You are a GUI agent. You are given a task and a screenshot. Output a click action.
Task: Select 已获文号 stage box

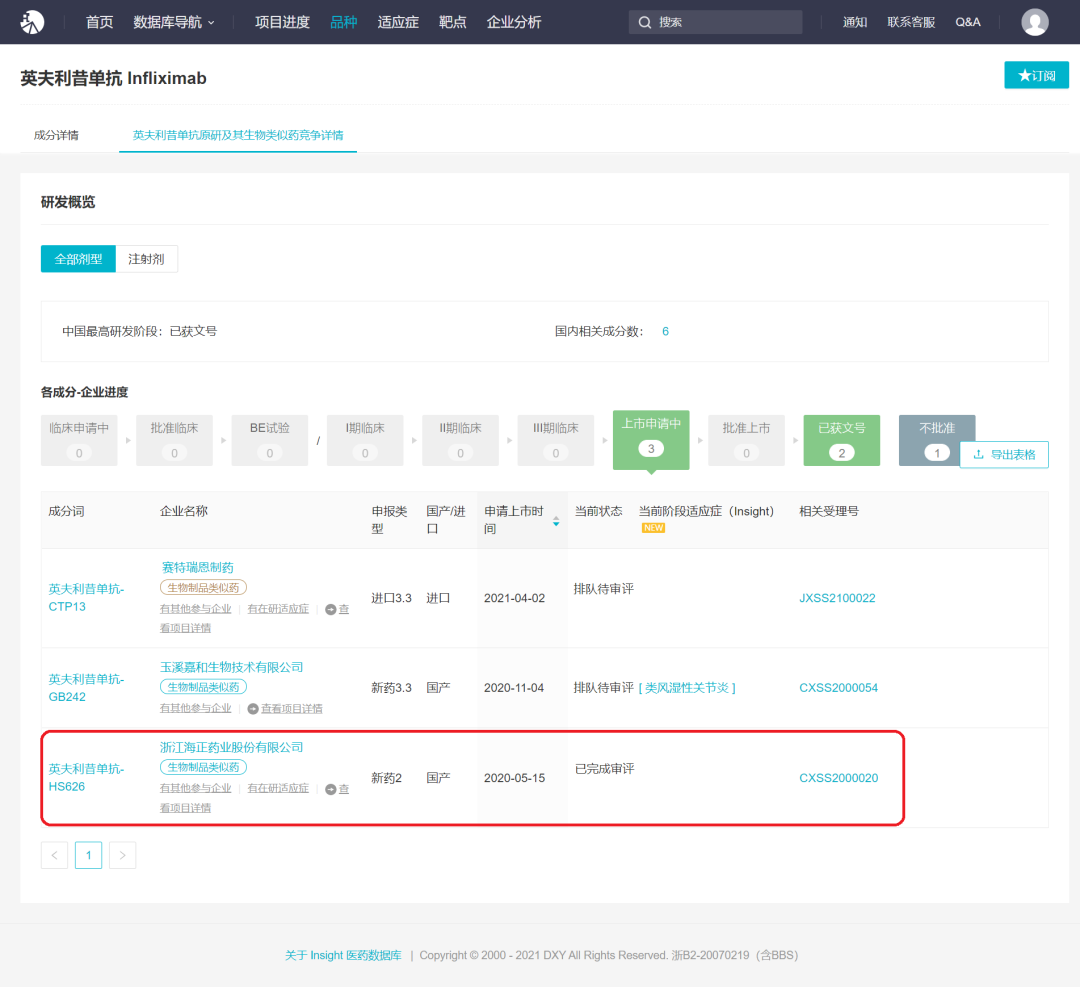click(842, 440)
